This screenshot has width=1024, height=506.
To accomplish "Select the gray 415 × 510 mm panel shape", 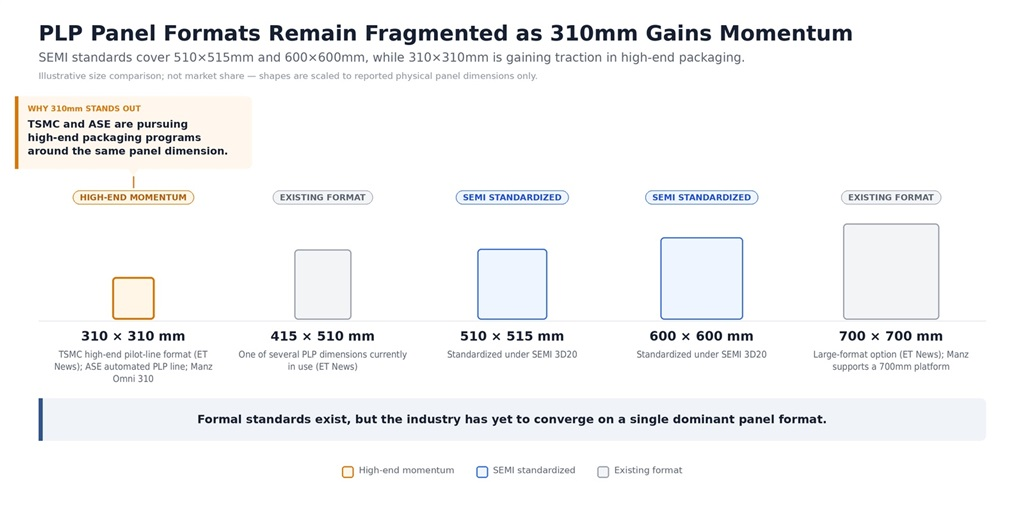I will click(323, 285).
